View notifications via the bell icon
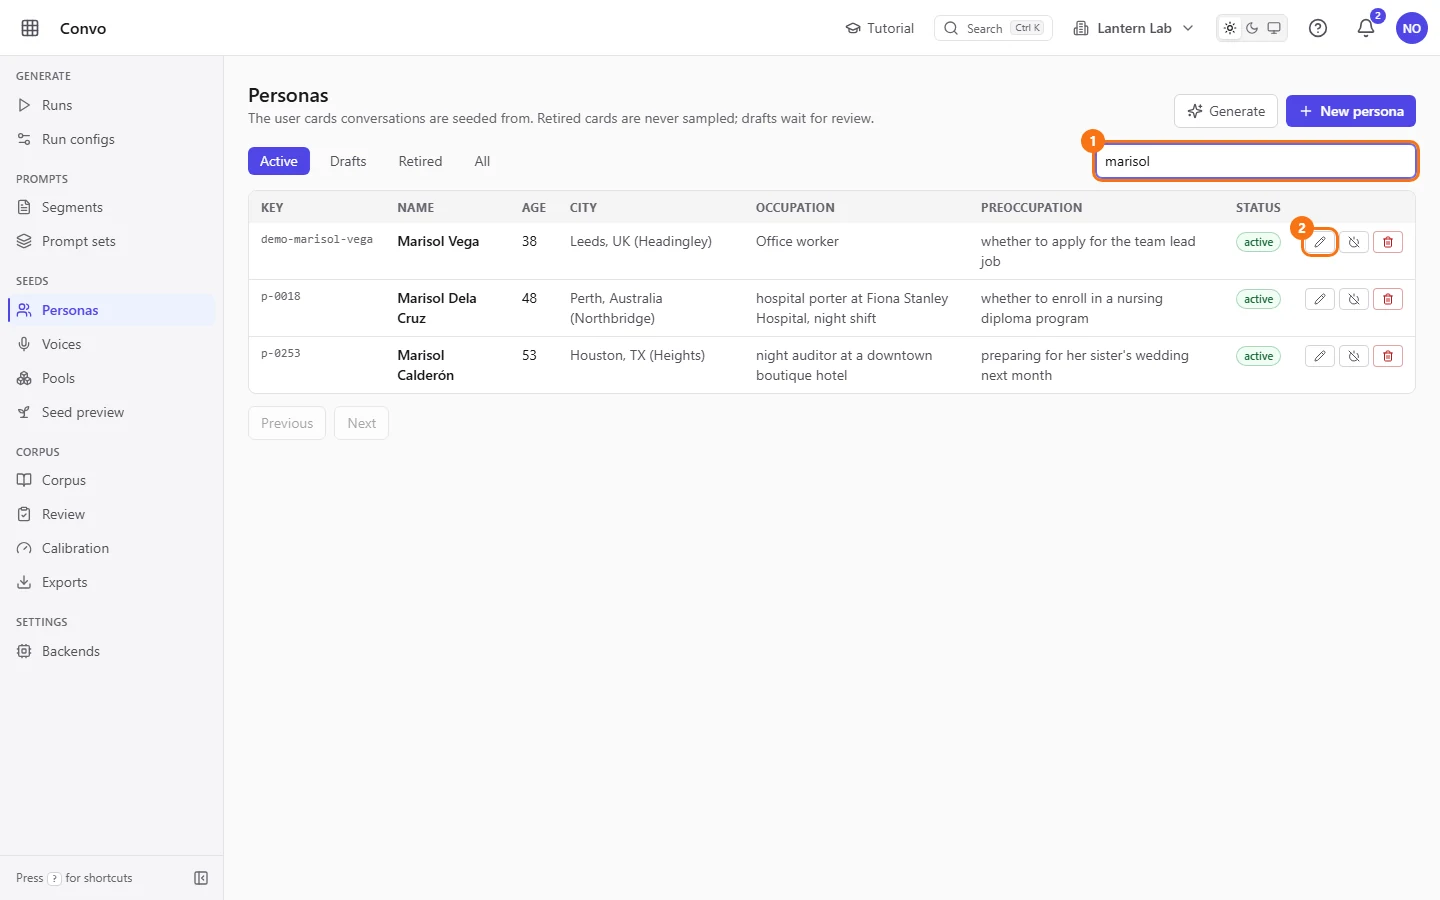 click(1366, 28)
